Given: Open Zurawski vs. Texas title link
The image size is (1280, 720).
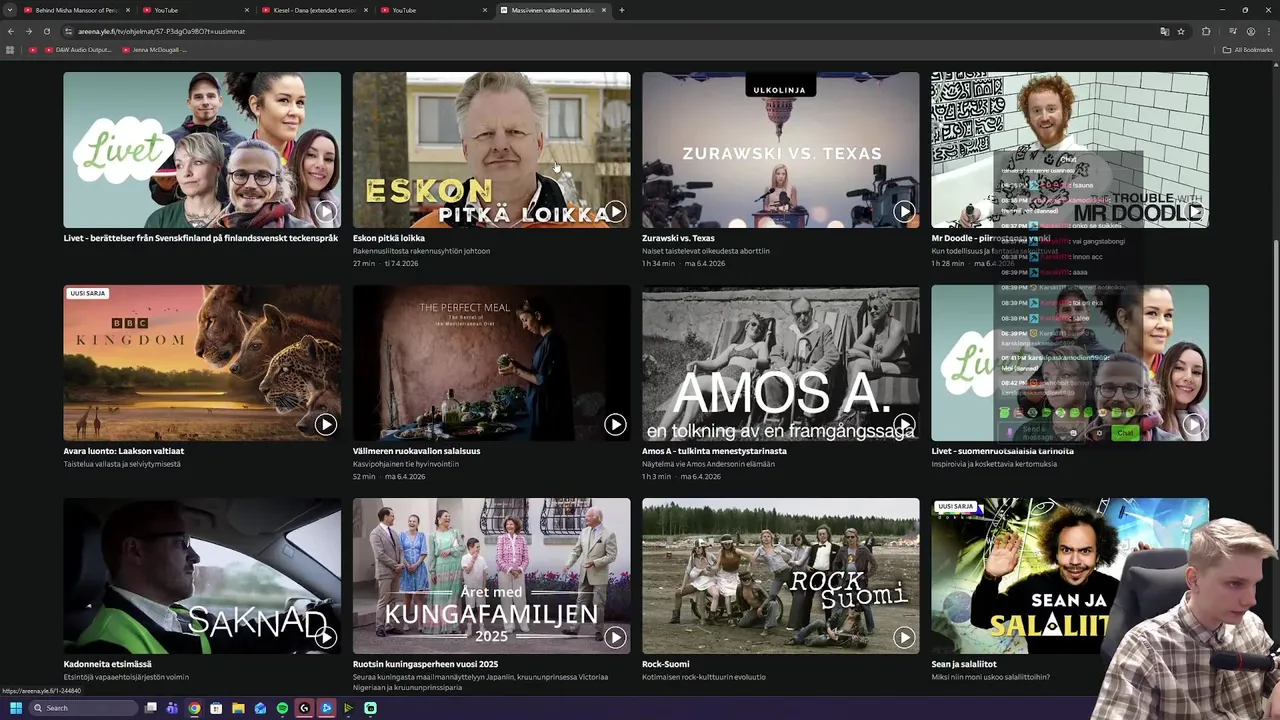Looking at the screenshot, I should point(678,238).
